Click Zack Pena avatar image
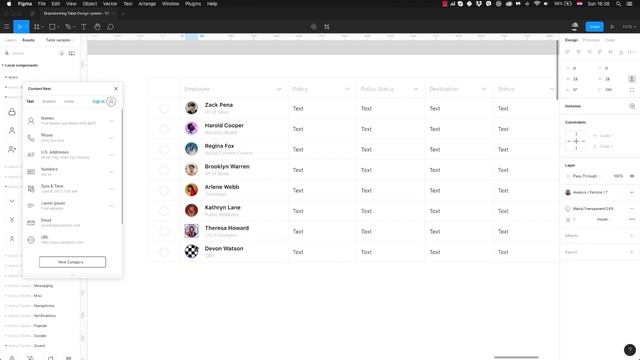640x360 pixels. 191,108
